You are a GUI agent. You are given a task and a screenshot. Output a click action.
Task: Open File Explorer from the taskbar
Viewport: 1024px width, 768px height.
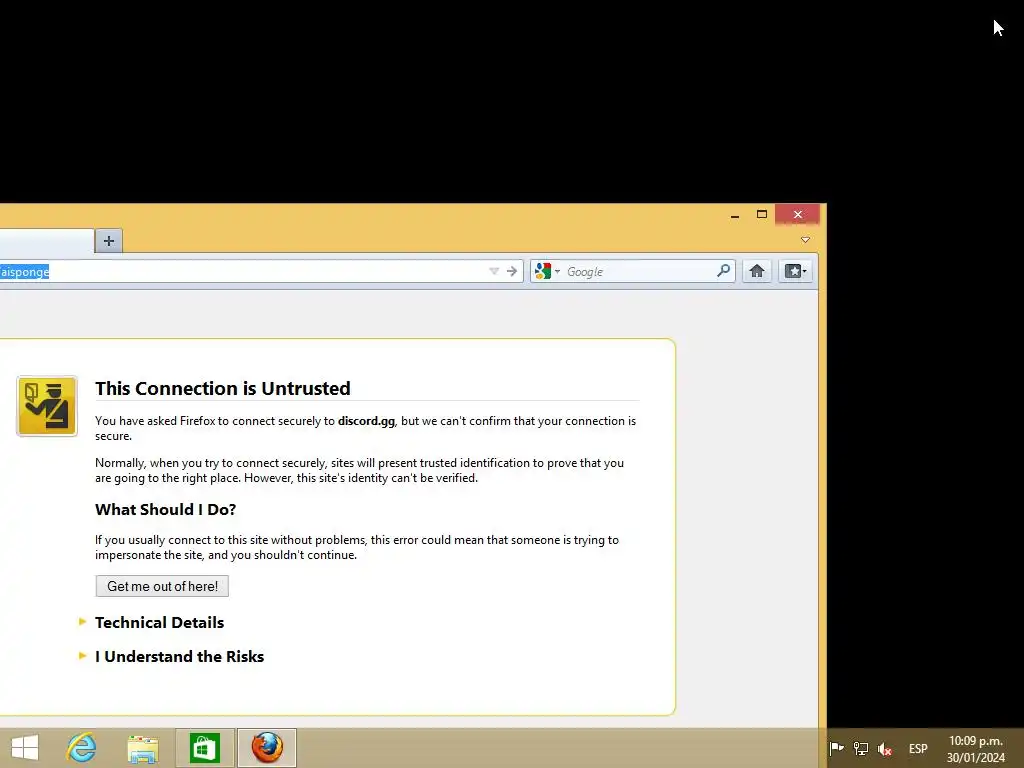143,748
